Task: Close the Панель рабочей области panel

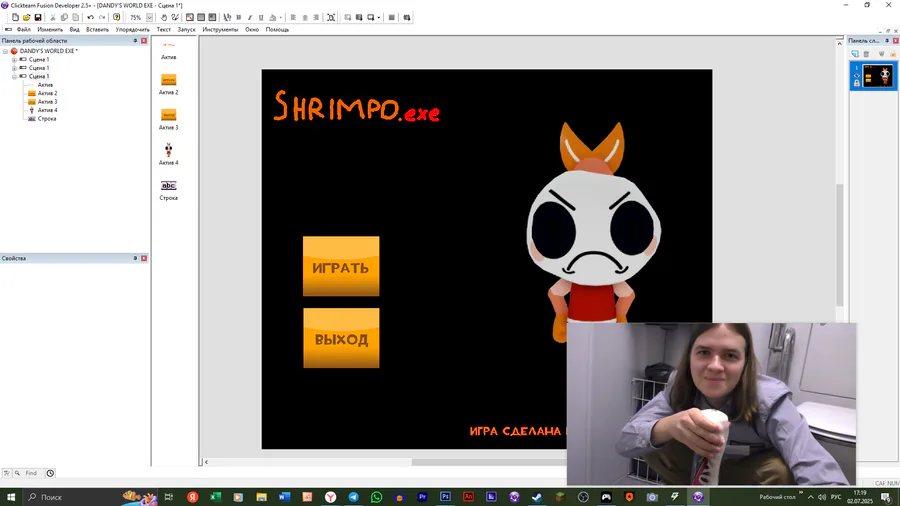Action: click(144, 41)
